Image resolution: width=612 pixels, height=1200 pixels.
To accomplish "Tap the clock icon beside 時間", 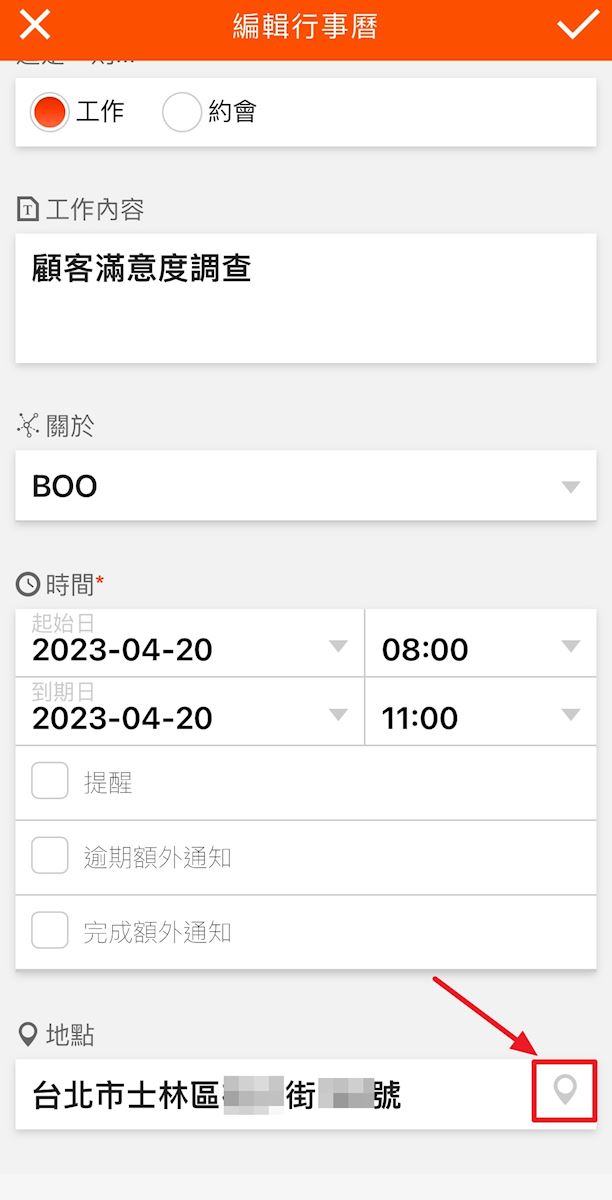I will (28, 584).
